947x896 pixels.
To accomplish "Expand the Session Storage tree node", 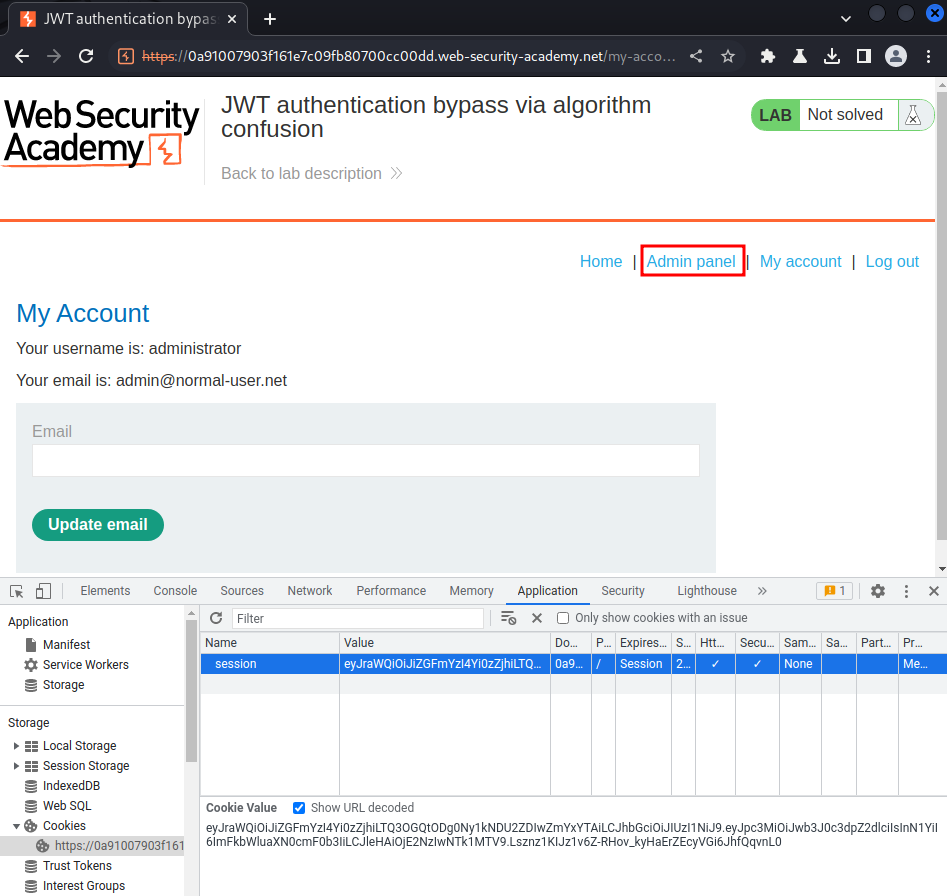I will (x=16, y=766).
